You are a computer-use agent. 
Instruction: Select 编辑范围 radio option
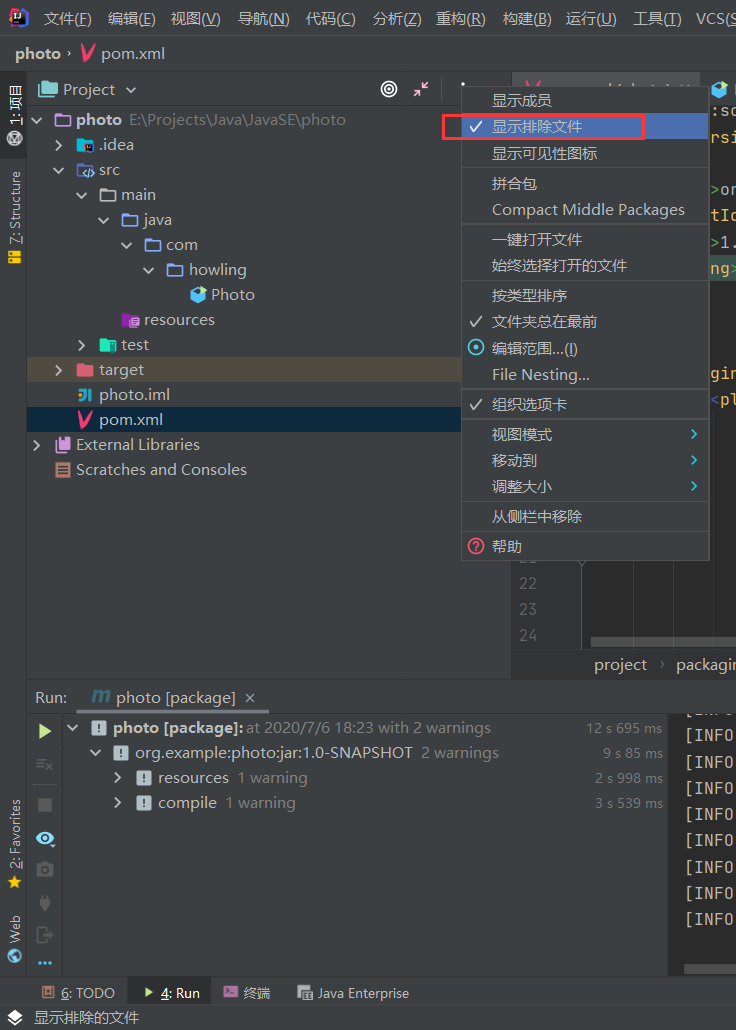pos(585,348)
